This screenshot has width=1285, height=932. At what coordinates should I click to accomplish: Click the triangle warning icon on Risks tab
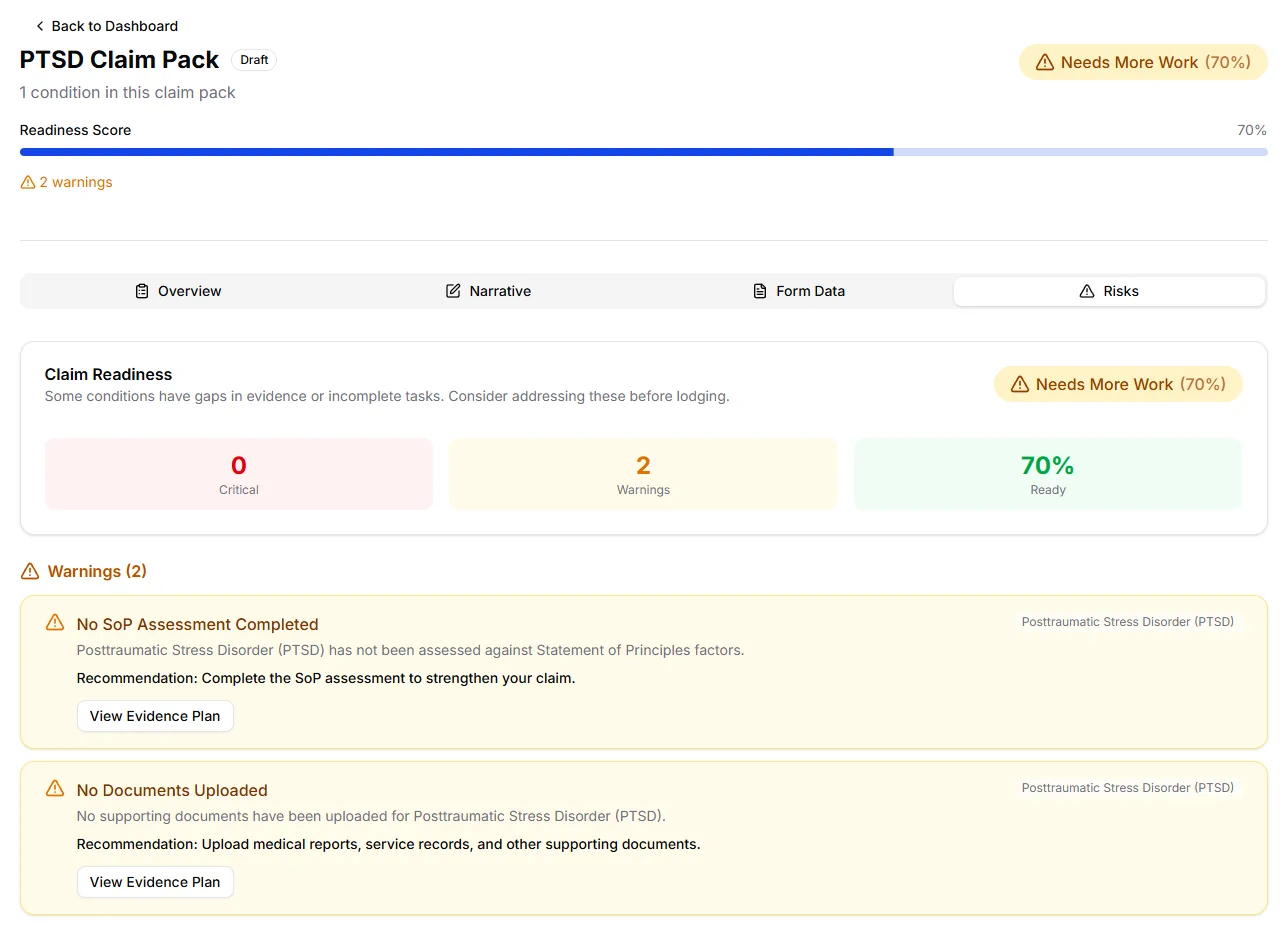(1087, 291)
